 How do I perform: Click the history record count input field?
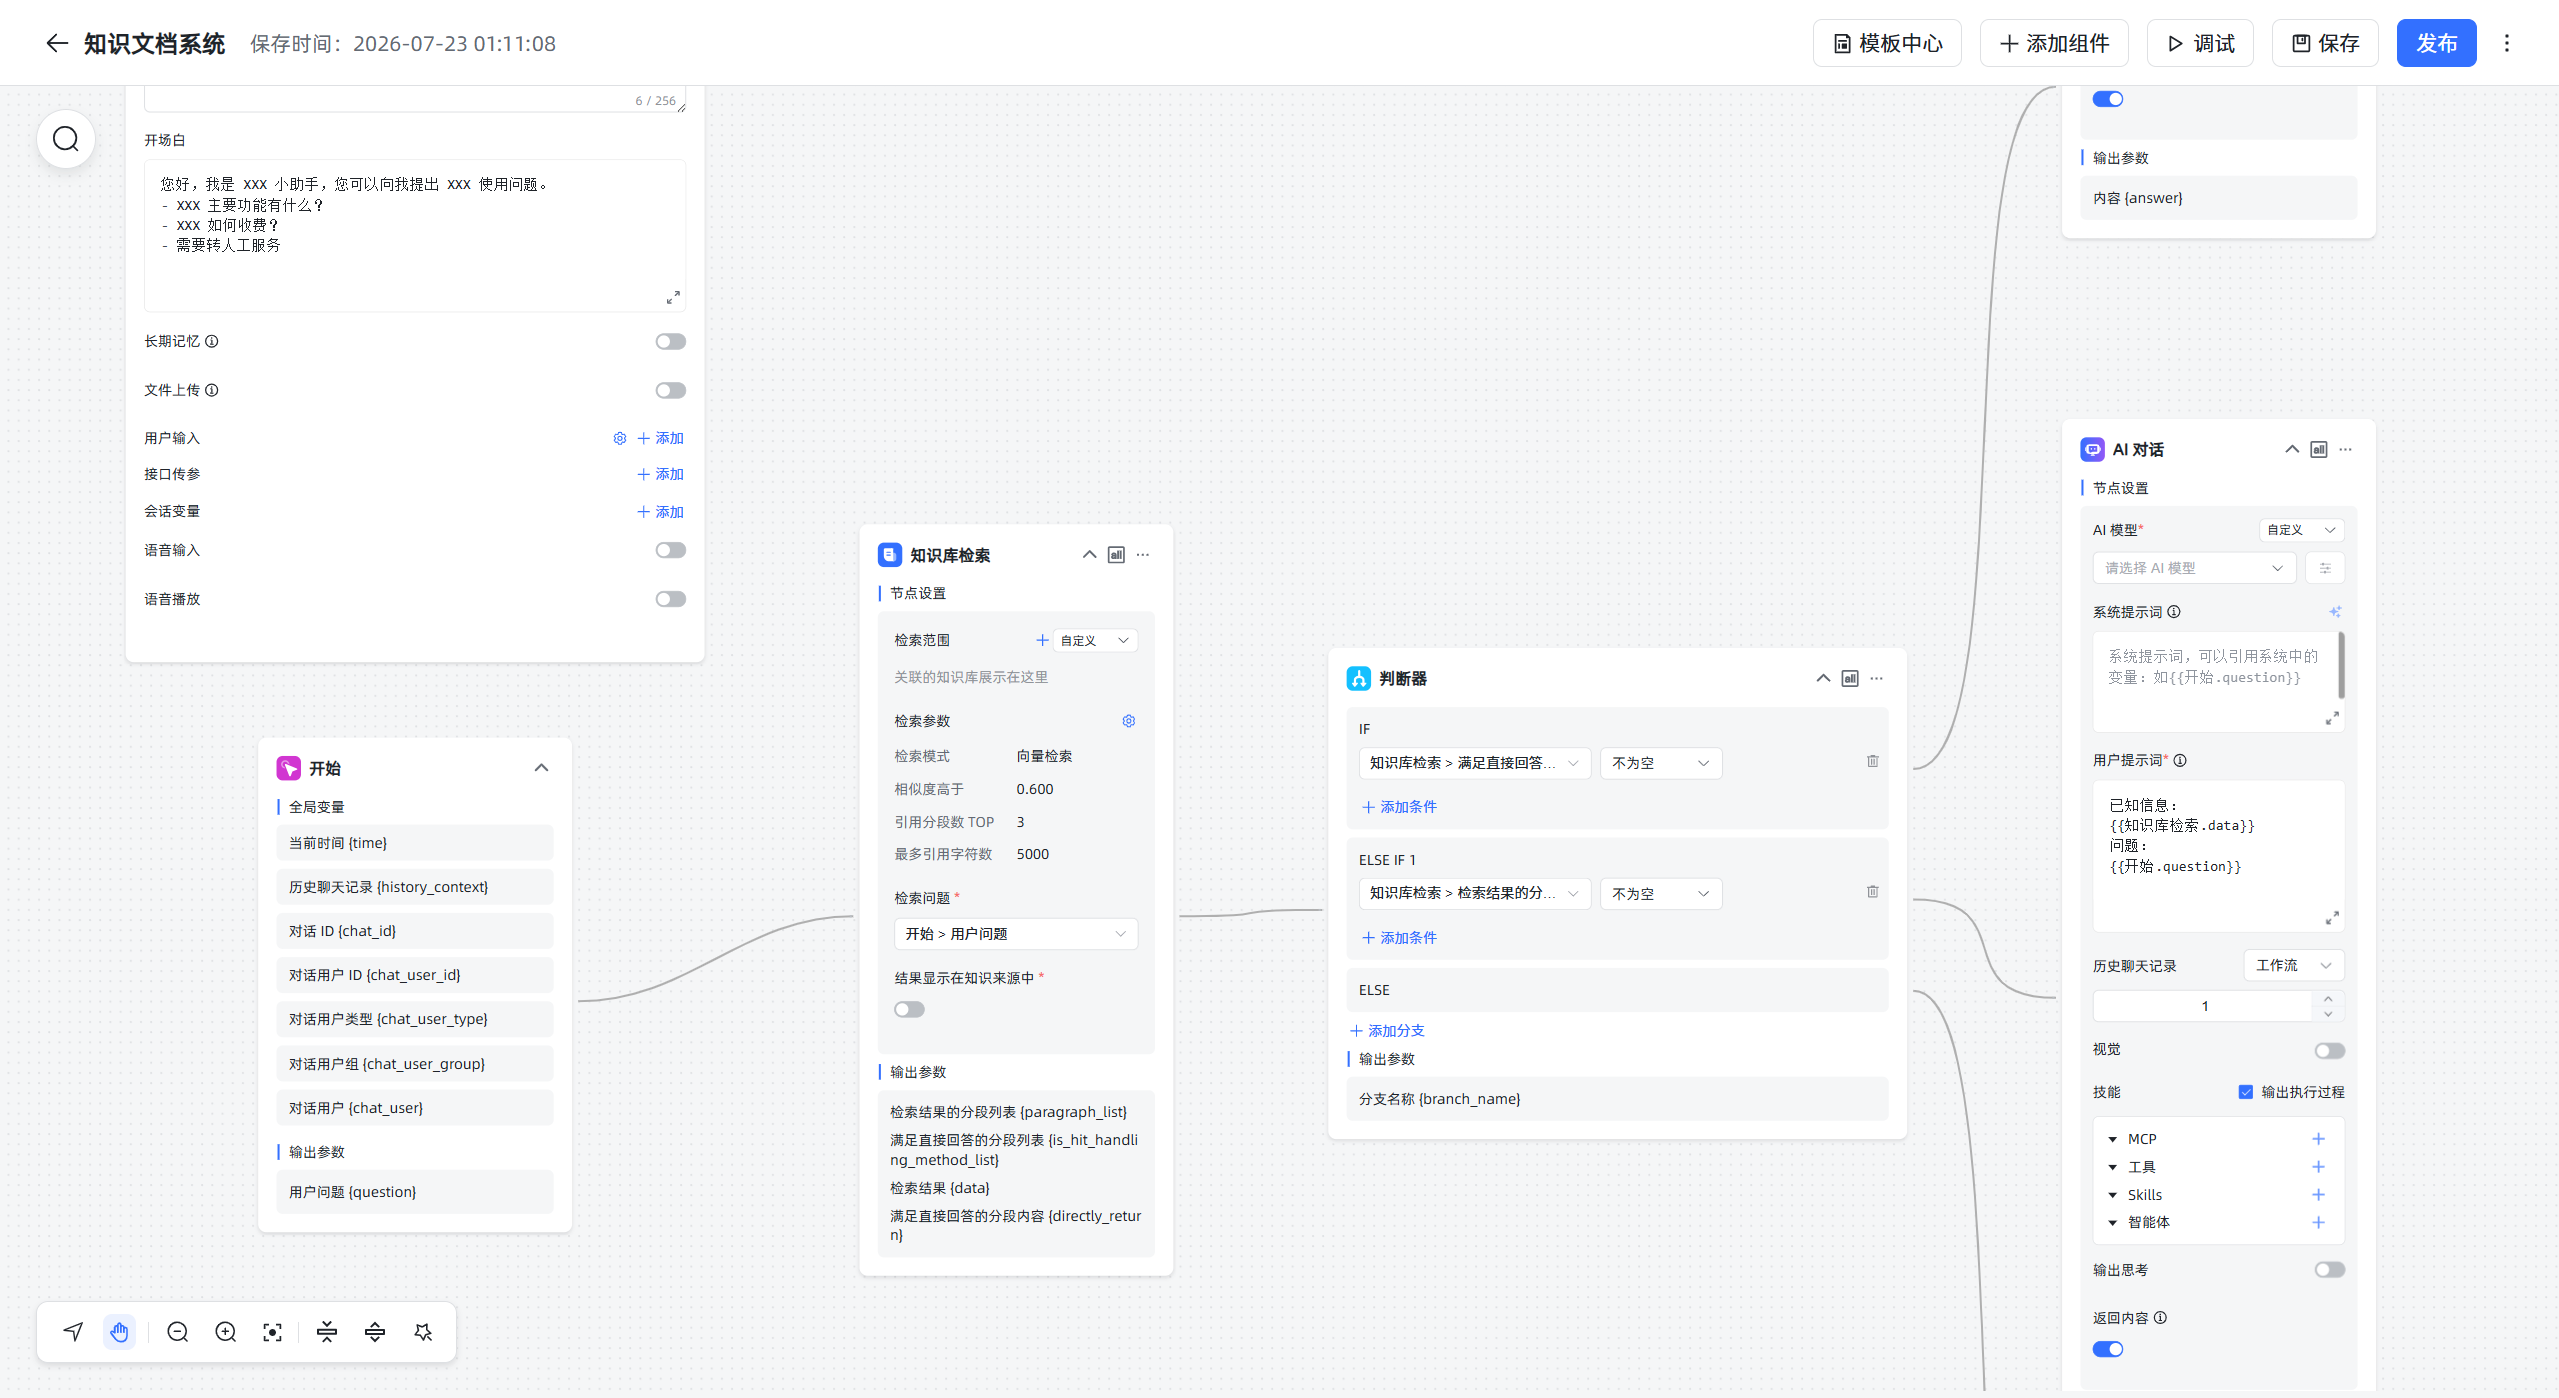click(x=2203, y=1006)
